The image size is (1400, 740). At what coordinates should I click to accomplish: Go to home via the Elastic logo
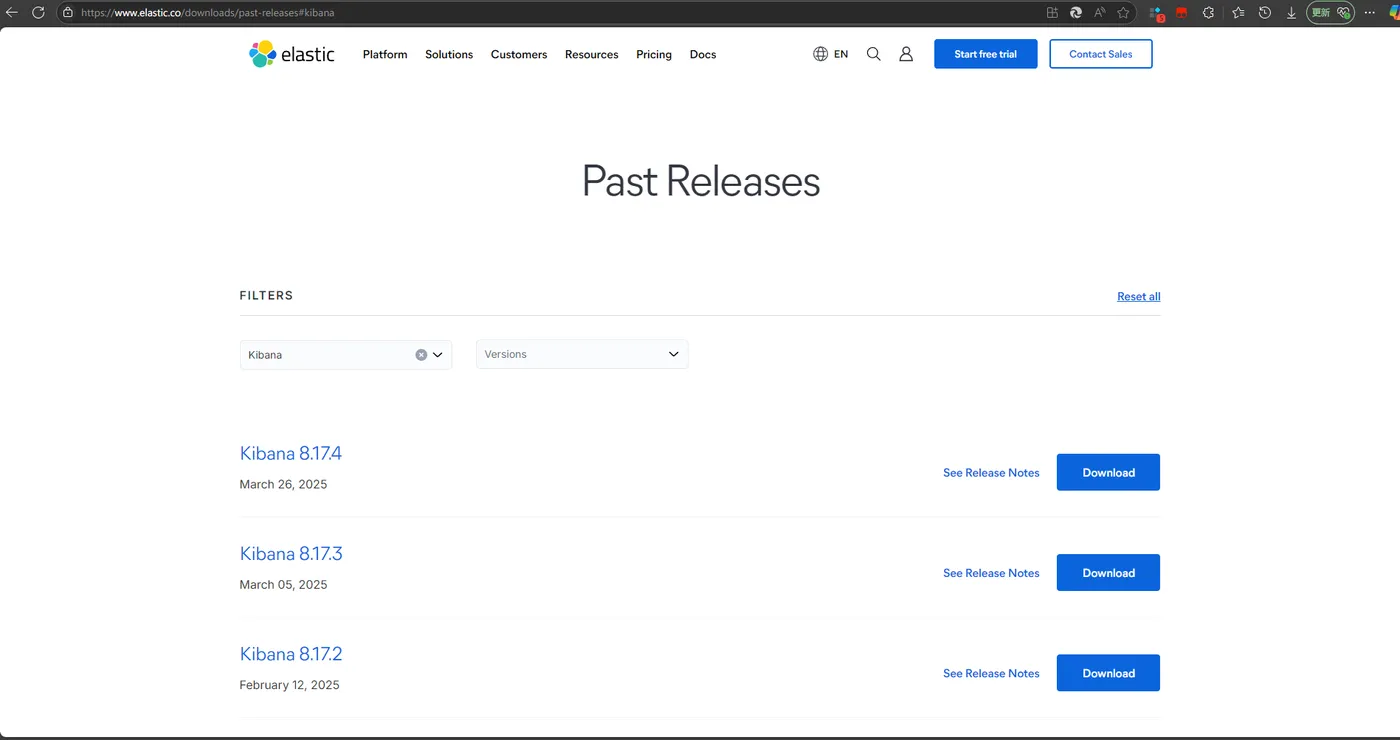click(x=292, y=54)
